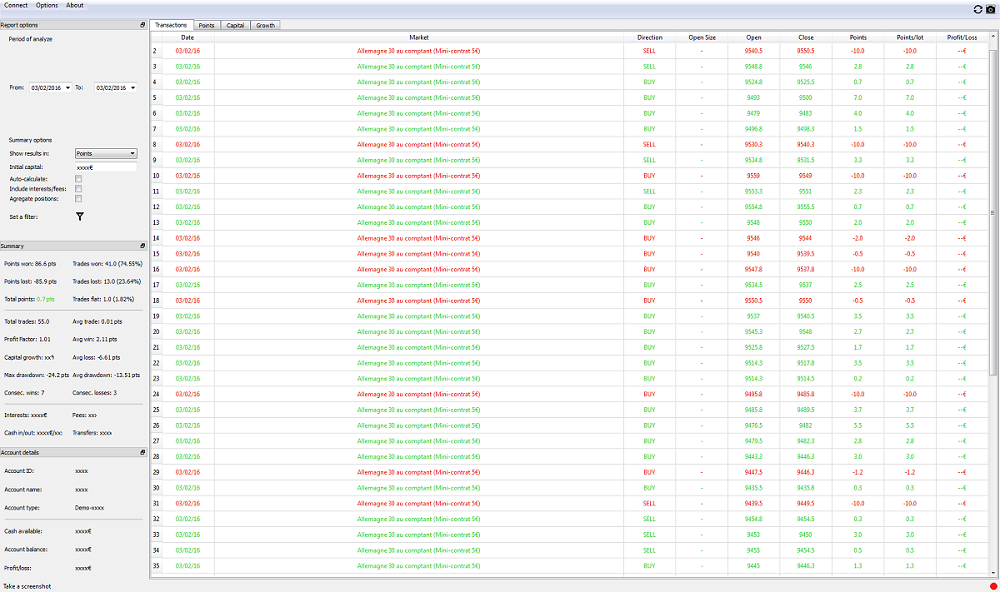This screenshot has height=592, width=1000.
Task: Click 'Avg loss: -6.61 pts' text
Action: [x=96, y=357]
